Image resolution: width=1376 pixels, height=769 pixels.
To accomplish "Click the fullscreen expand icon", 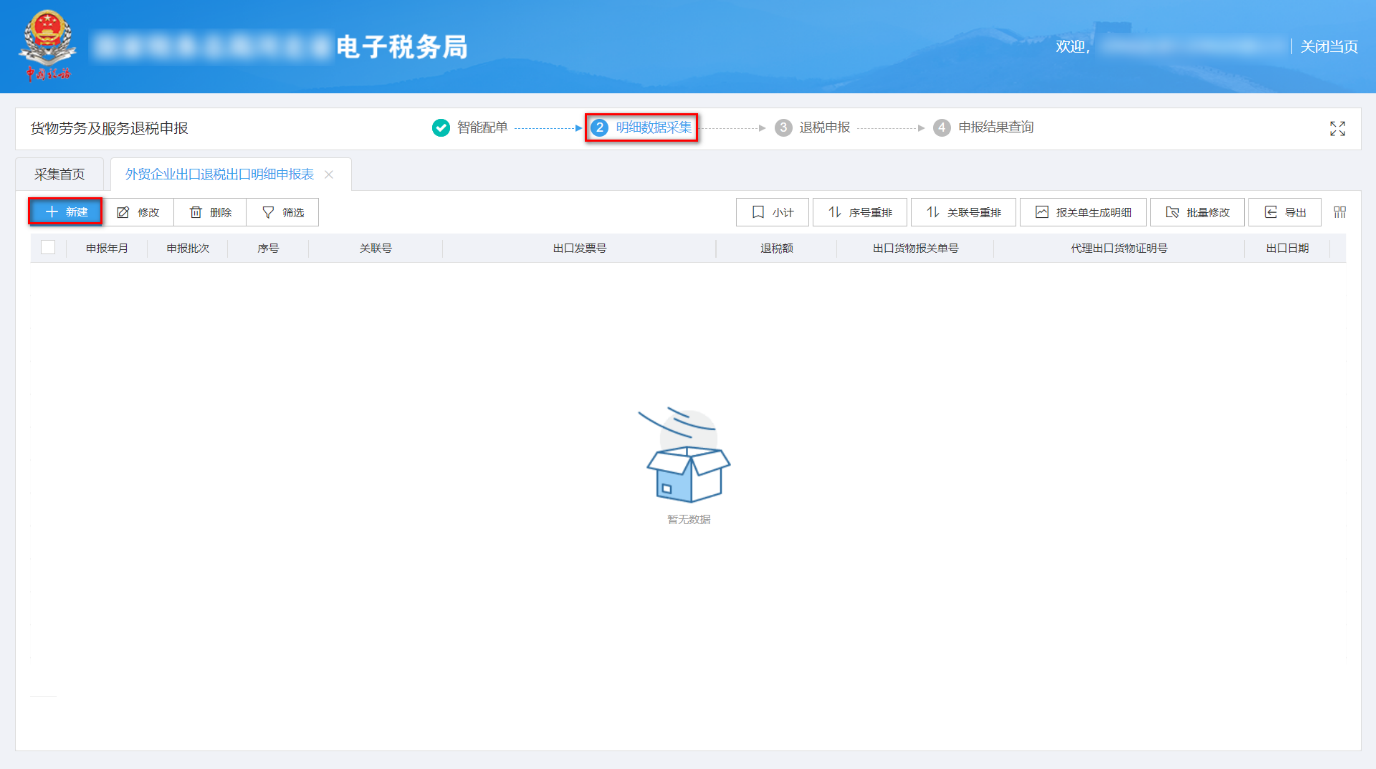I will 1337,128.
